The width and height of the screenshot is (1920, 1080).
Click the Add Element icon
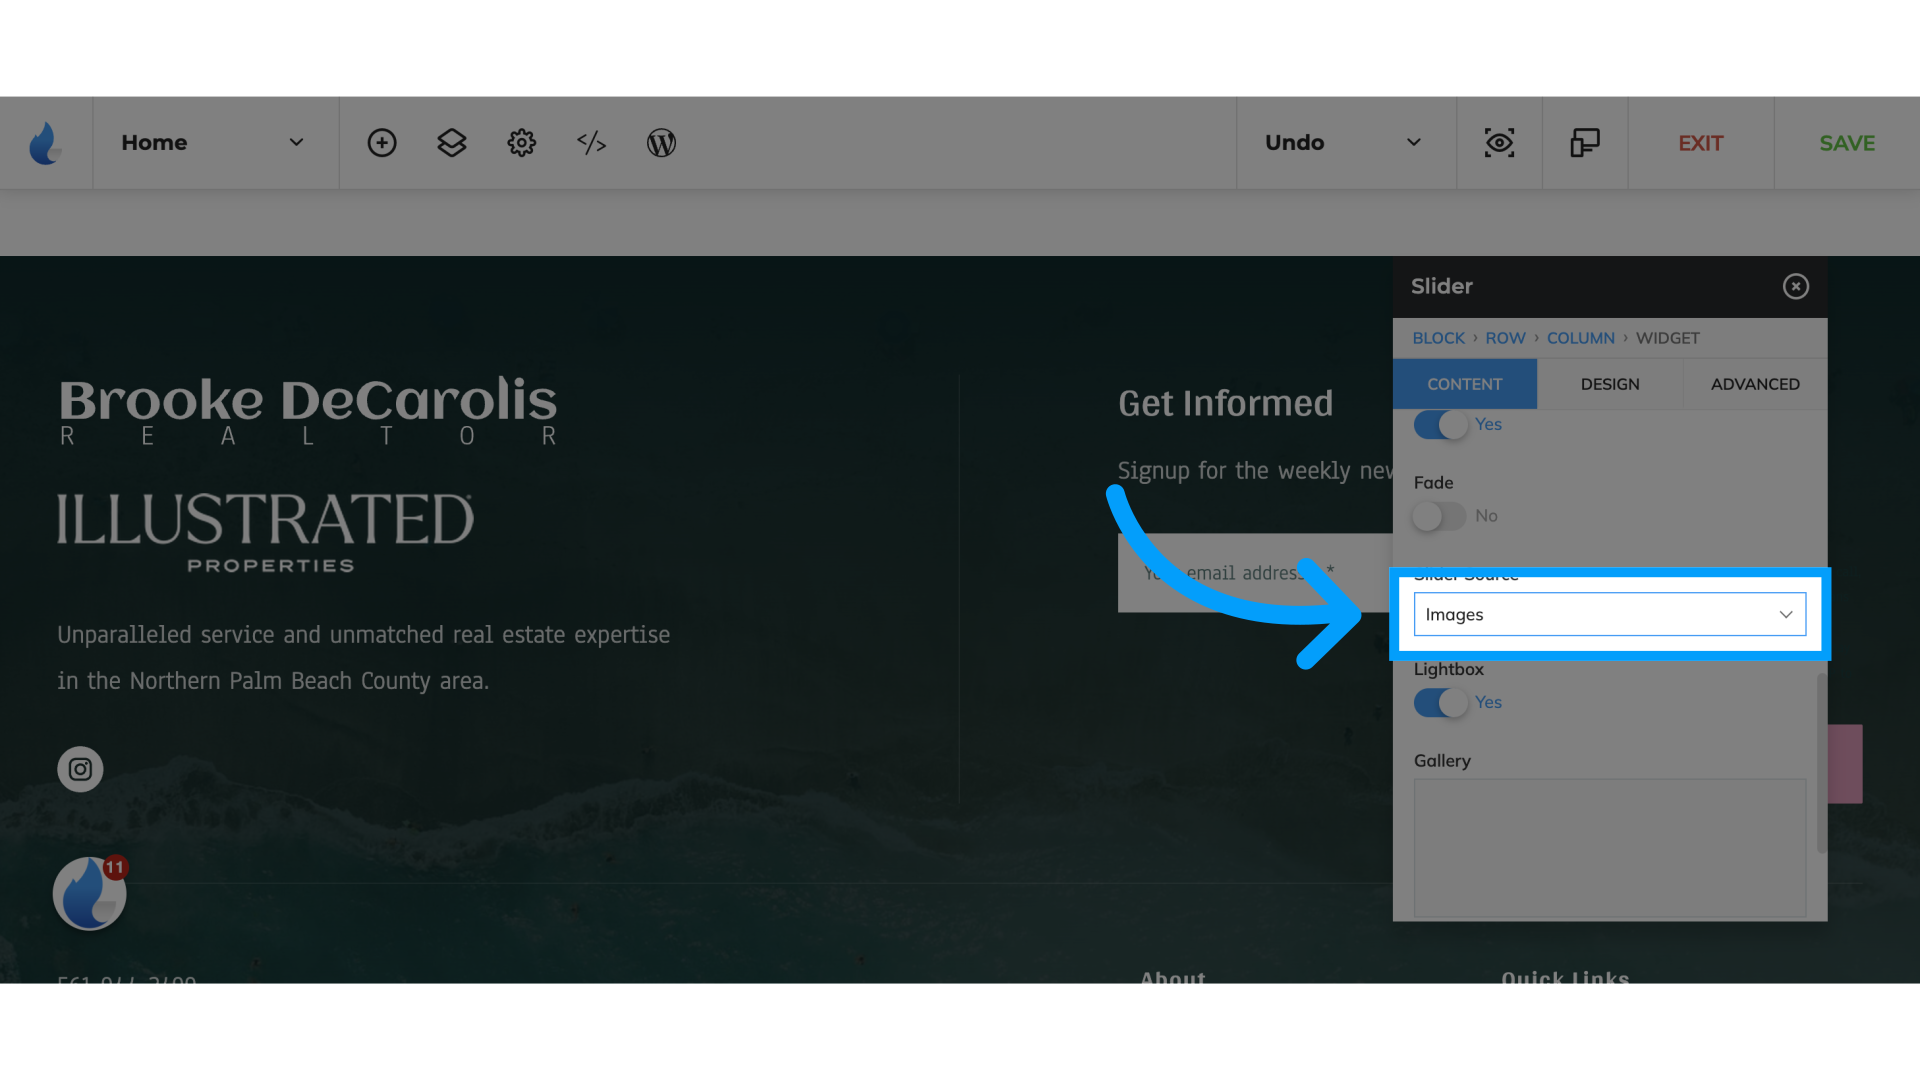(382, 142)
